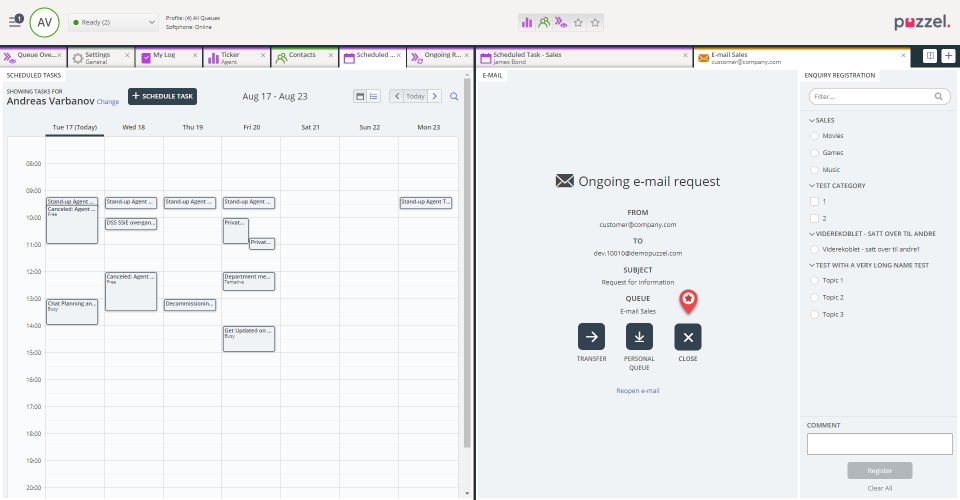Close the e-mail request with X icon
The width and height of the screenshot is (960, 500).
[x=688, y=336]
